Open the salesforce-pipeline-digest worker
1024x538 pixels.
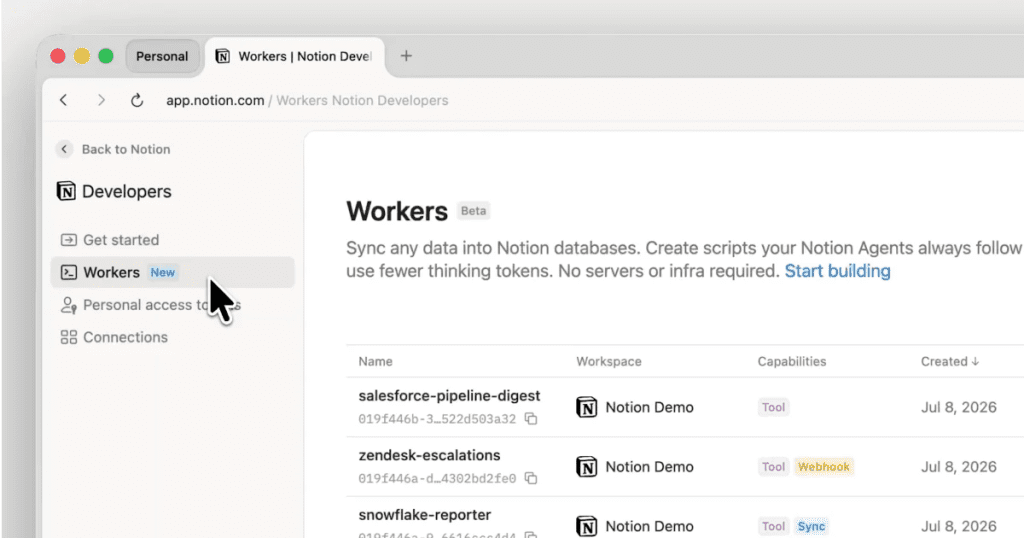[x=449, y=396]
